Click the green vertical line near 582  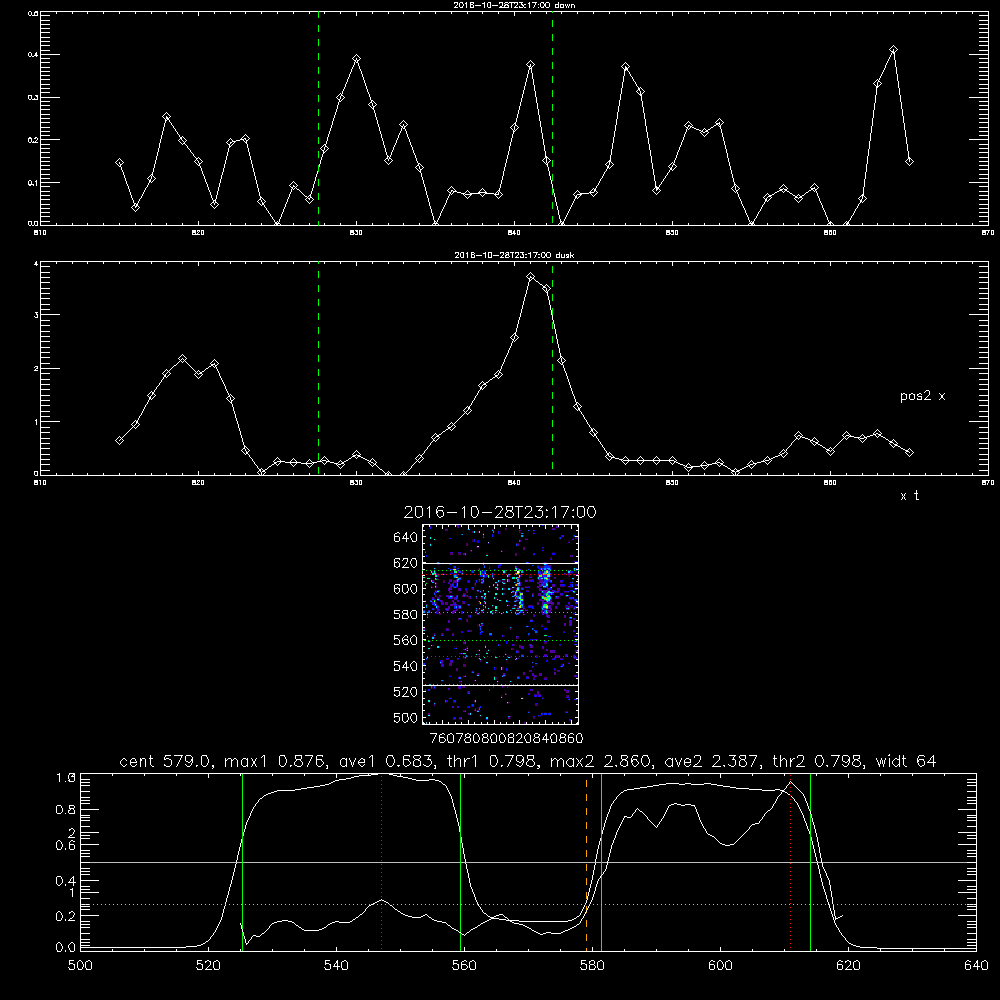[601, 861]
